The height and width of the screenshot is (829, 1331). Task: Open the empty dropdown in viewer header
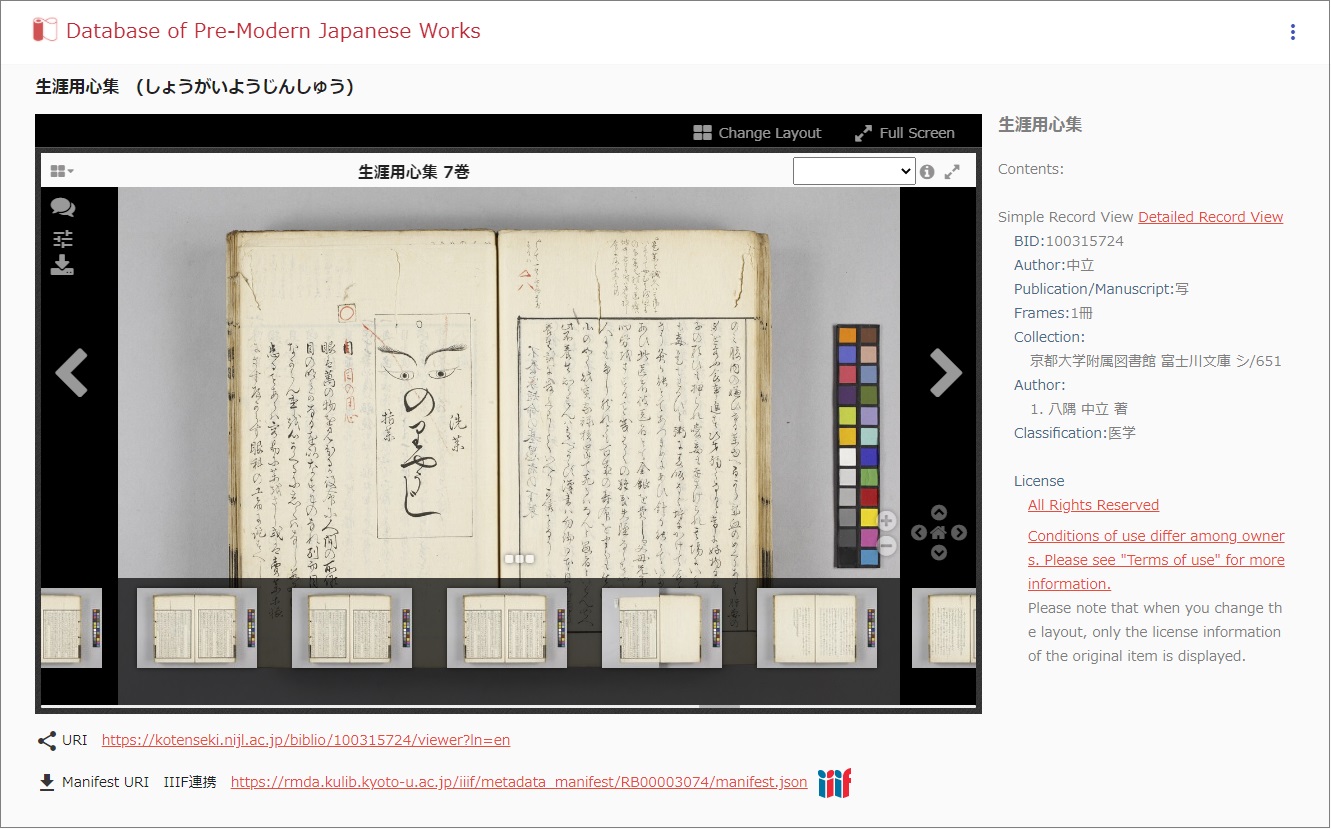pos(854,171)
